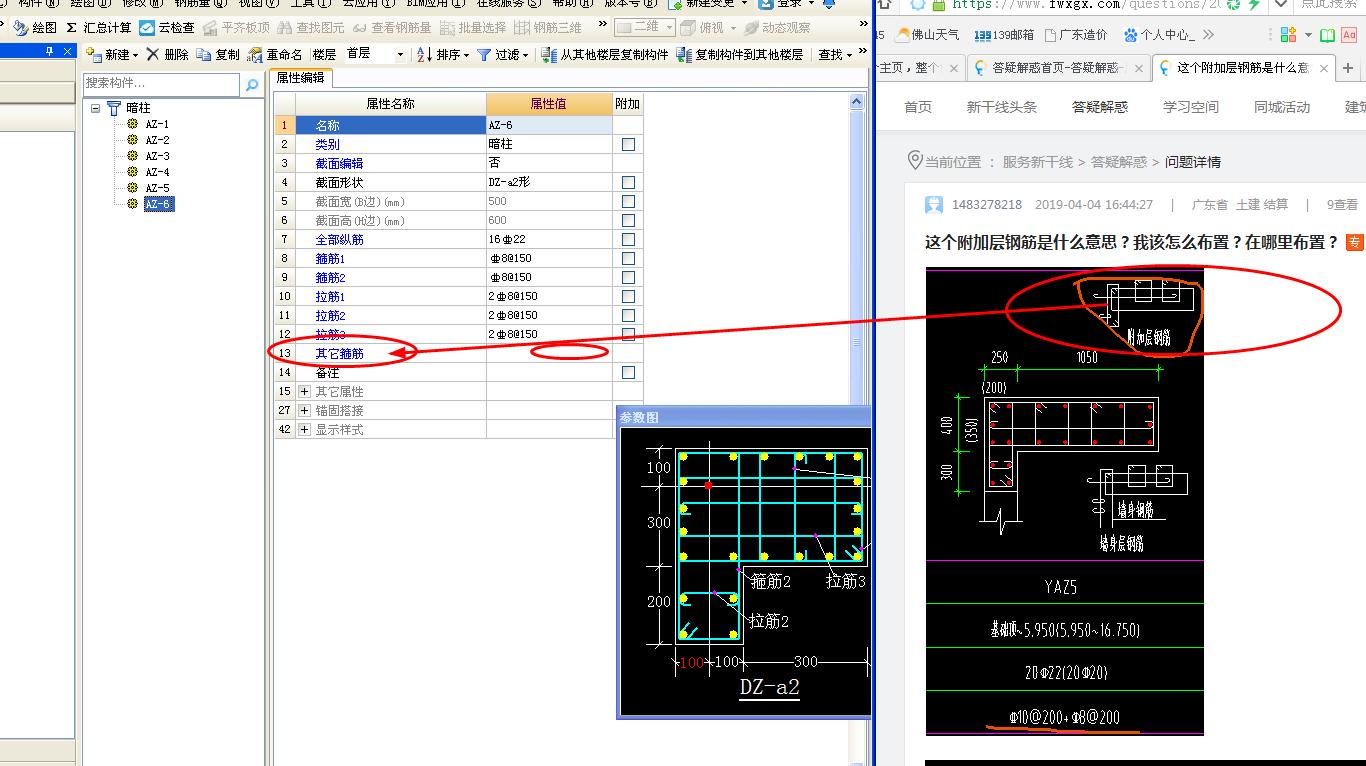Run 汇总计算 sum calculation
1366x766 pixels.
[x=98, y=28]
